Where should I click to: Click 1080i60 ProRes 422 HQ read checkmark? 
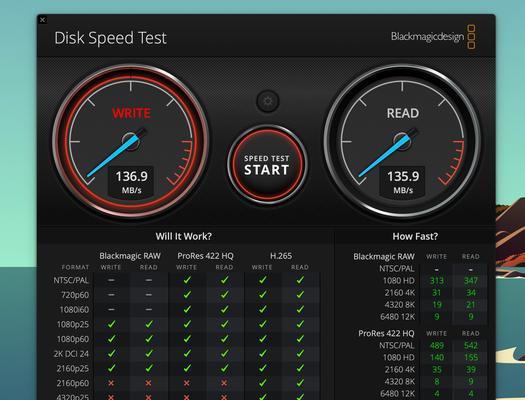point(224,309)
